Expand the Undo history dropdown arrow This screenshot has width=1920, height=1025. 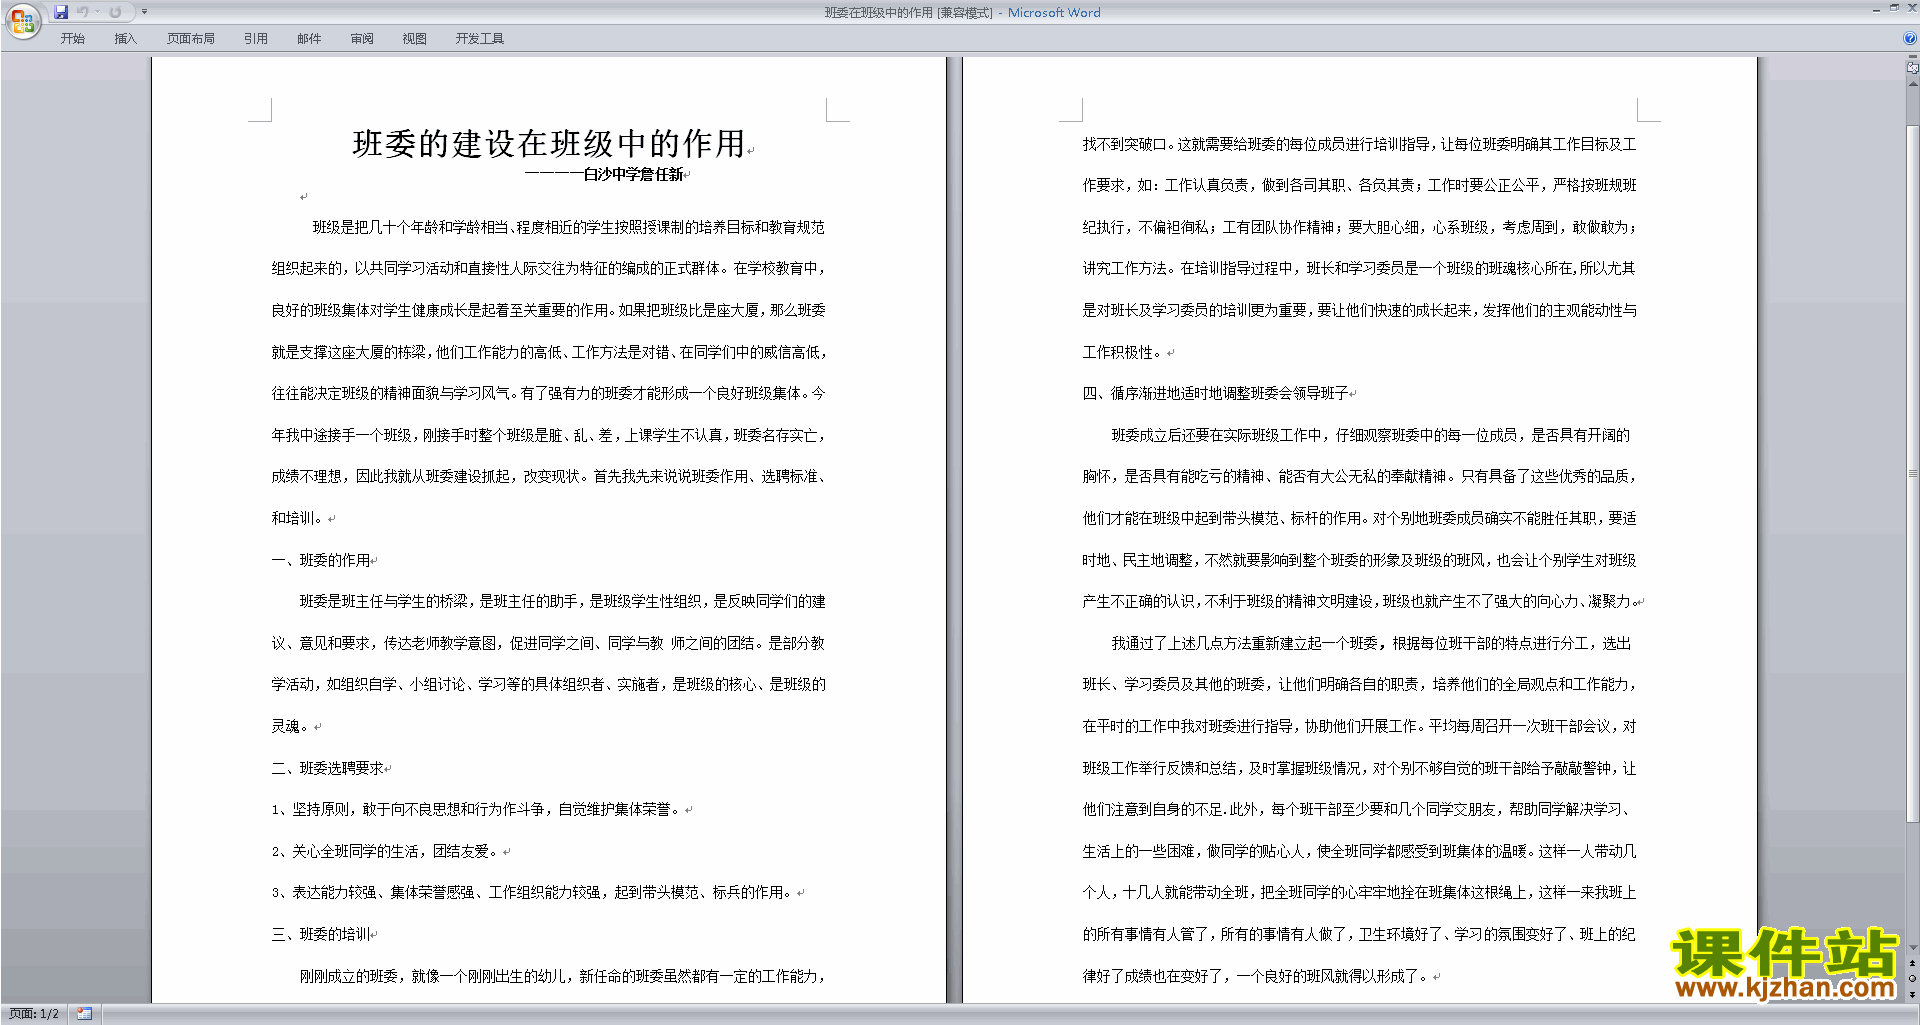[x=98, y=12]
